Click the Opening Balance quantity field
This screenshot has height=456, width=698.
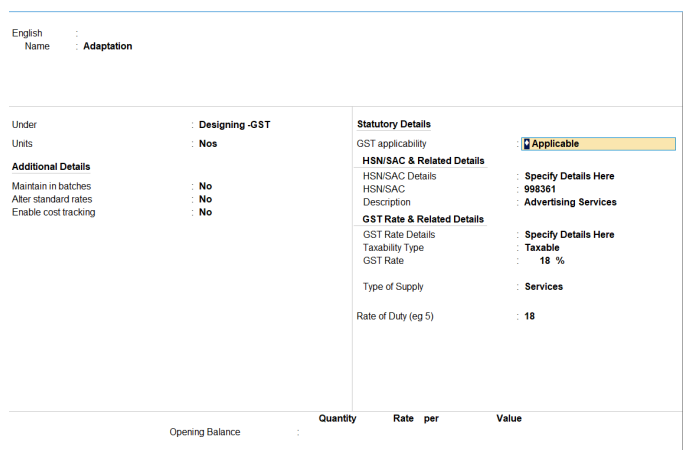335,433
